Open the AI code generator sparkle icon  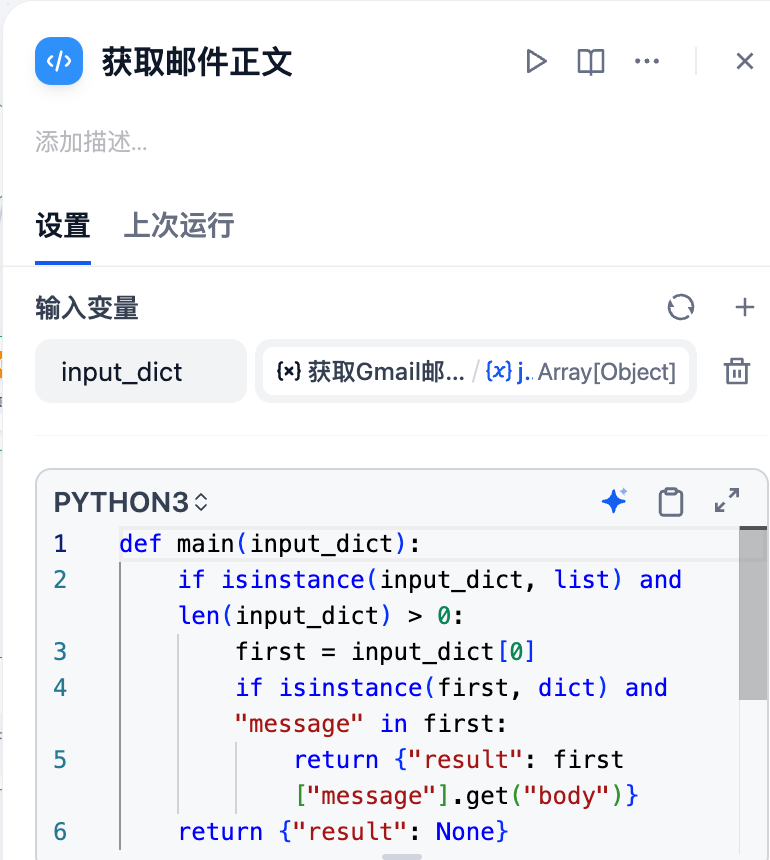pos(614,501)
